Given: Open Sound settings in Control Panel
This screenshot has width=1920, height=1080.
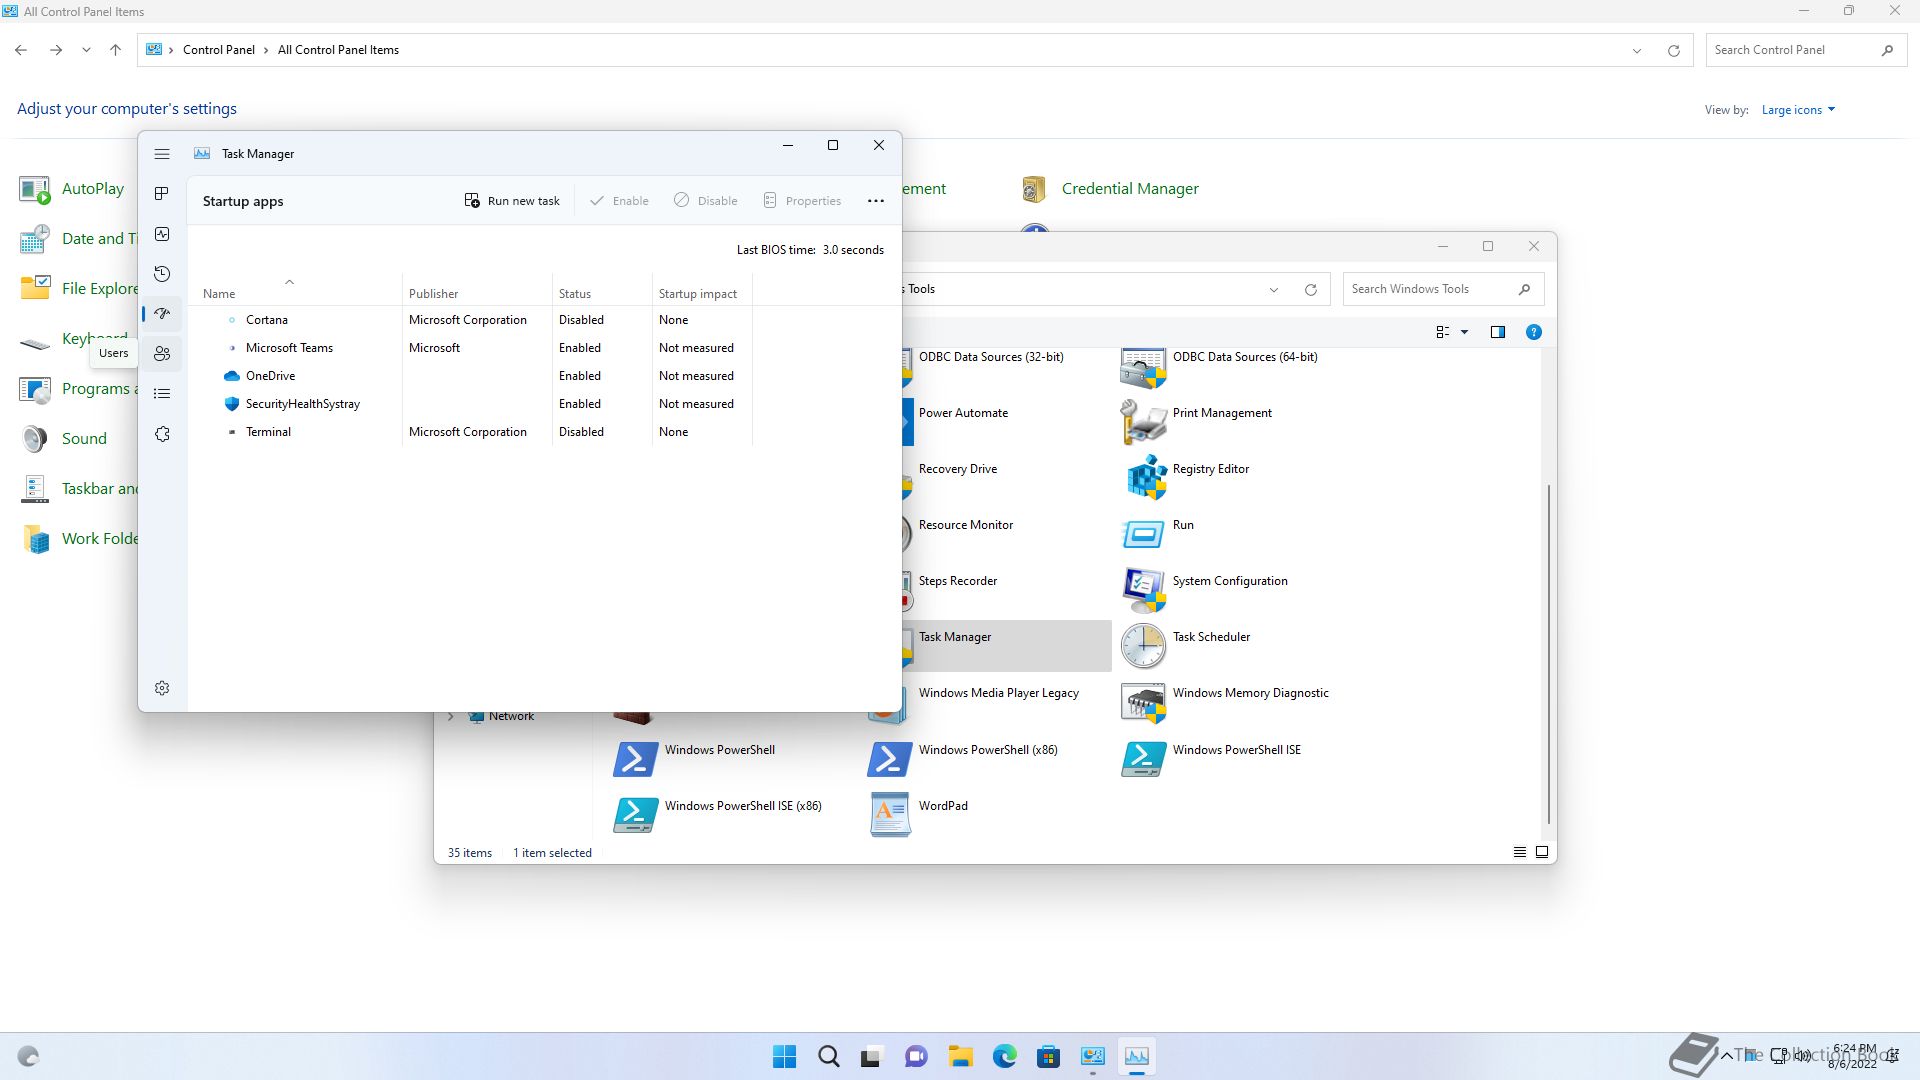Looking at the screenshot, I should (64, 439).
